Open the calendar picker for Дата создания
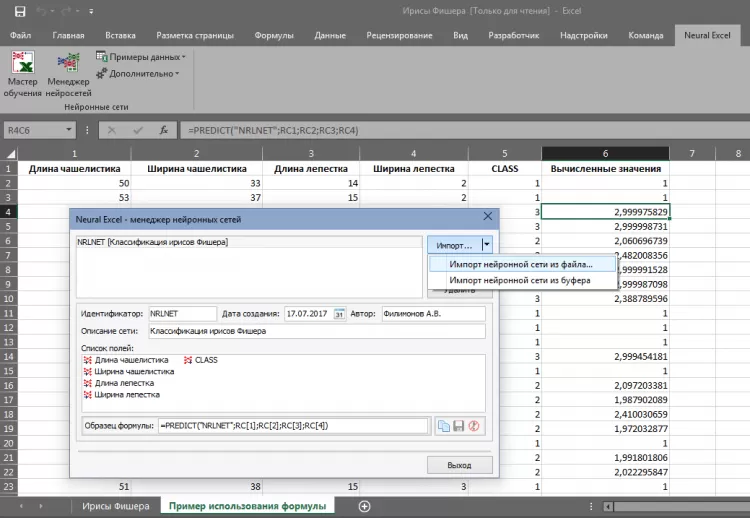This screenshot has height=518, width=750. 339,314
